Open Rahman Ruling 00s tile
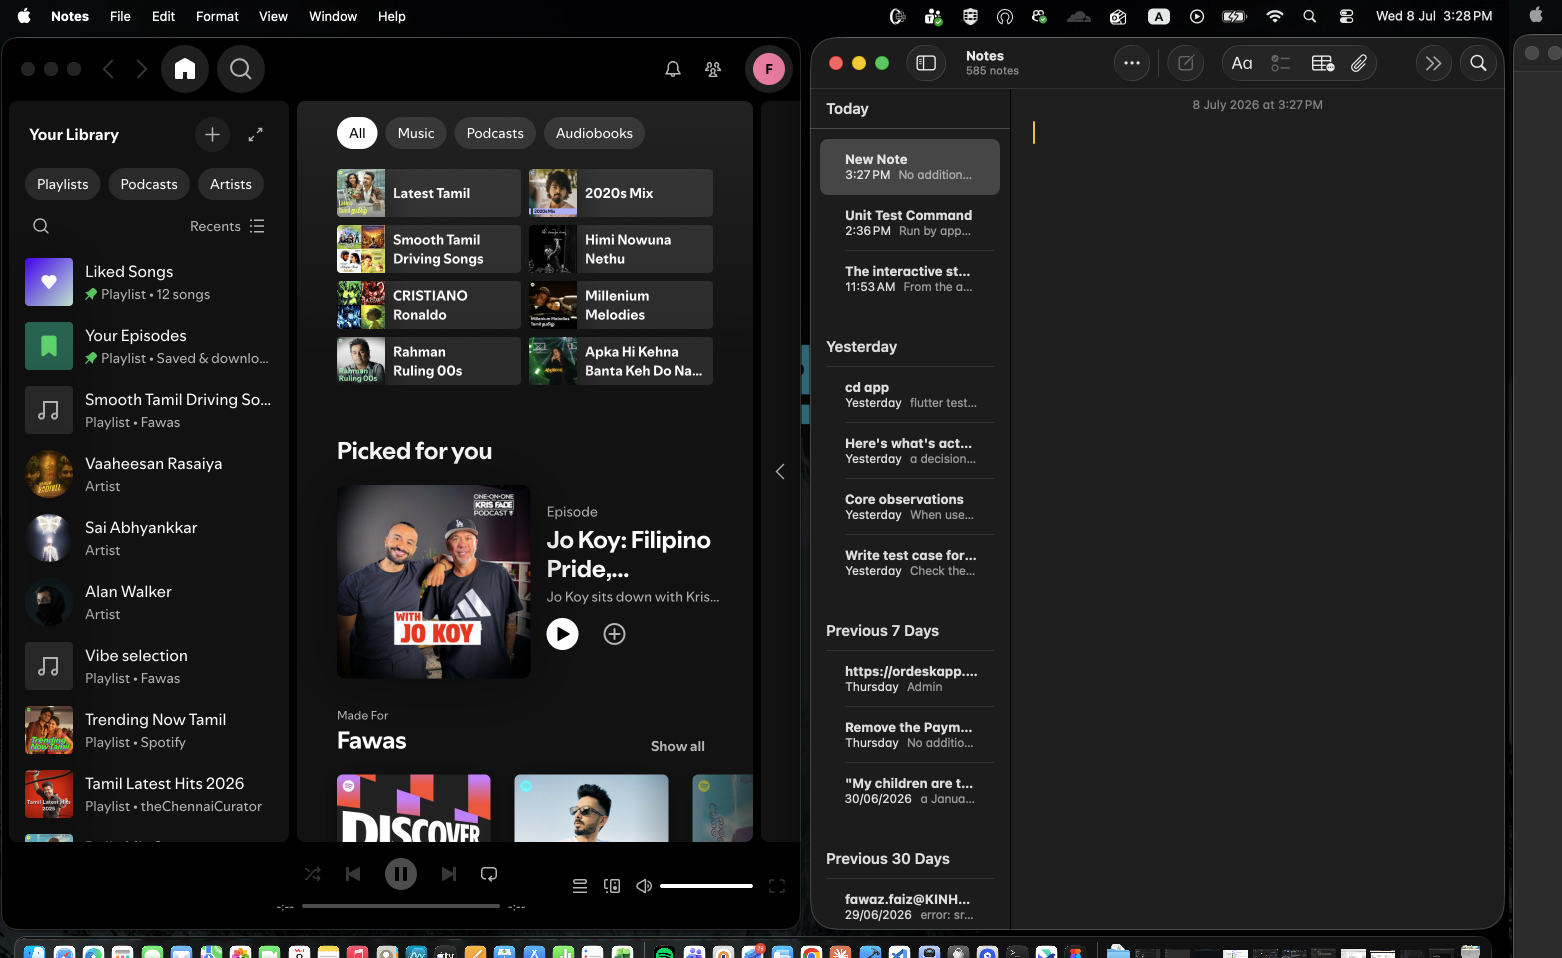 pyautogui.click(x=429, y=361)
